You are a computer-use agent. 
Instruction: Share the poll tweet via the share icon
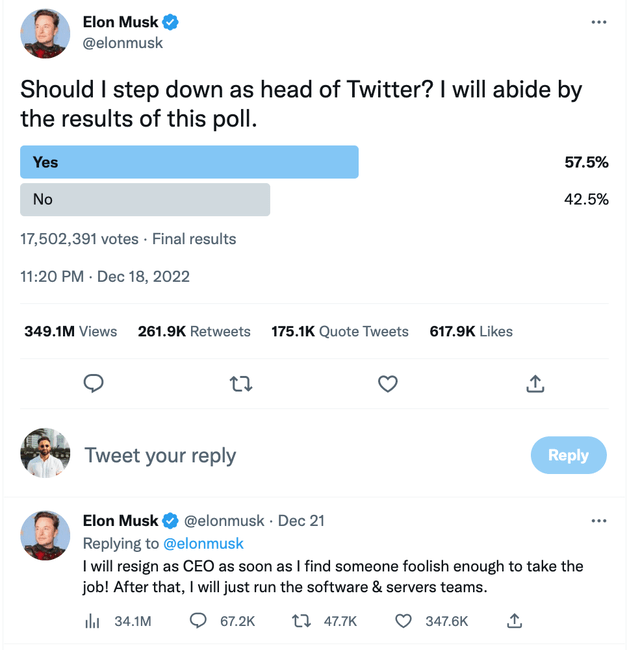coord(535,383)
